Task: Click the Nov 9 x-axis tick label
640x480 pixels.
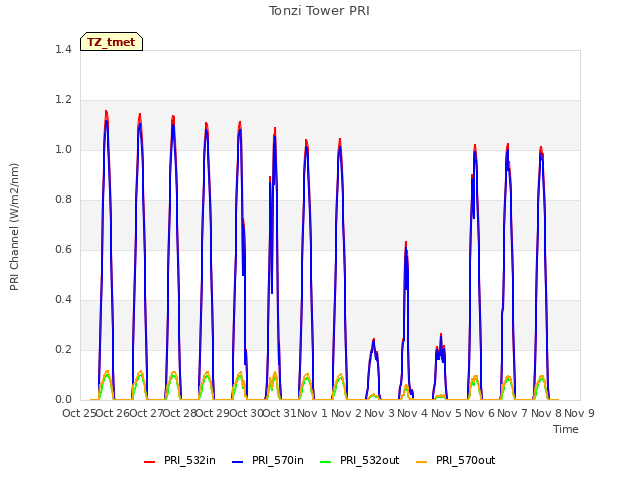Action: pos(579,413)
